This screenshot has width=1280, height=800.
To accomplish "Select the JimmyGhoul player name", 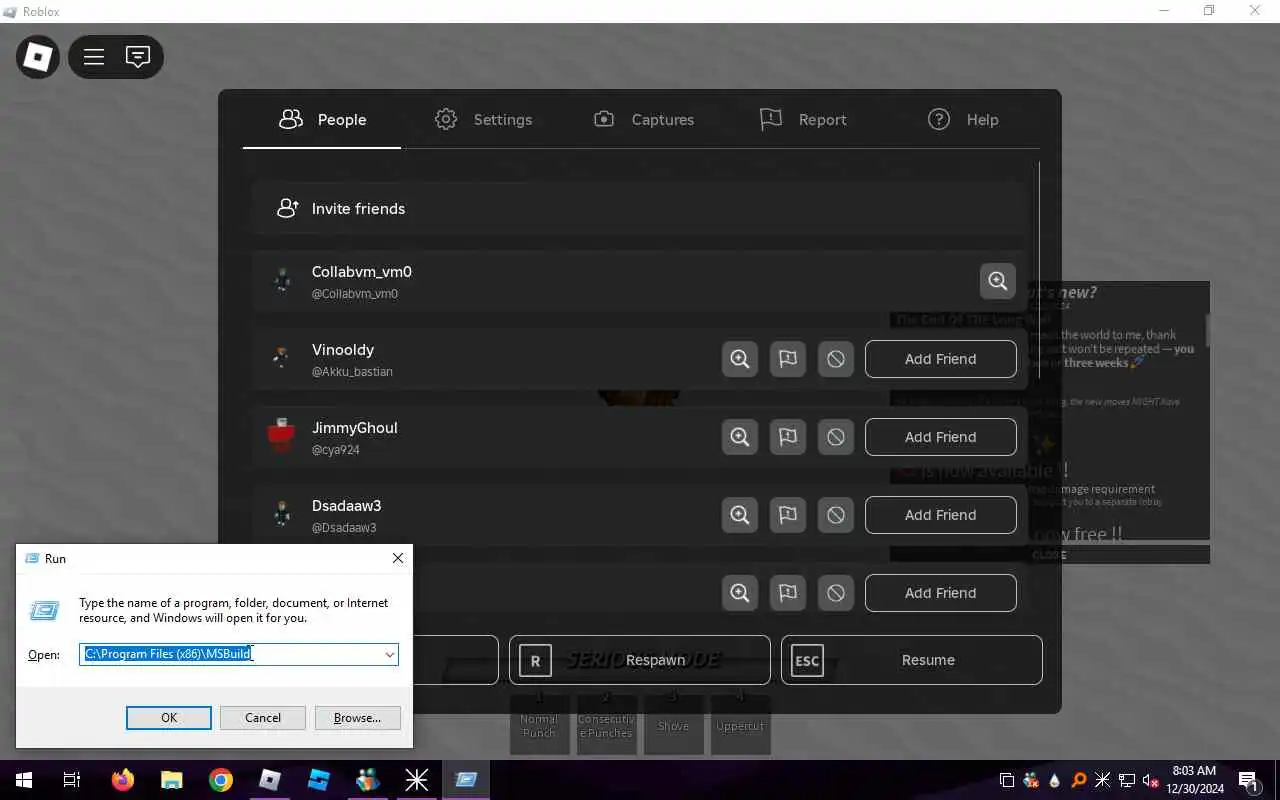I will pos(355,428).
